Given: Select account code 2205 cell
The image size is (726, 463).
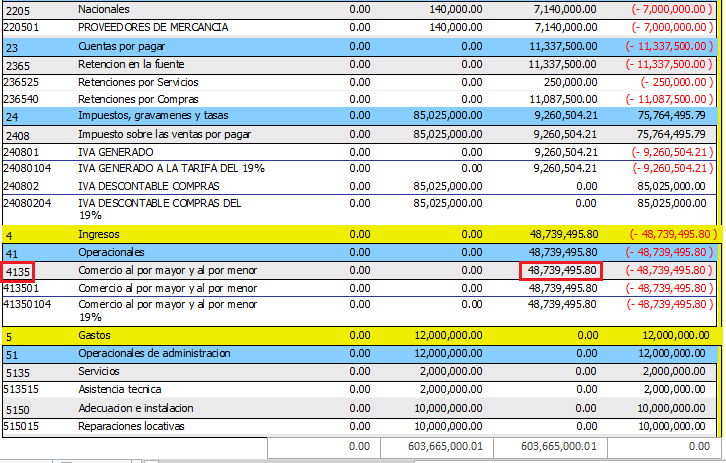Looking at the screenshot, I should 18,10.
